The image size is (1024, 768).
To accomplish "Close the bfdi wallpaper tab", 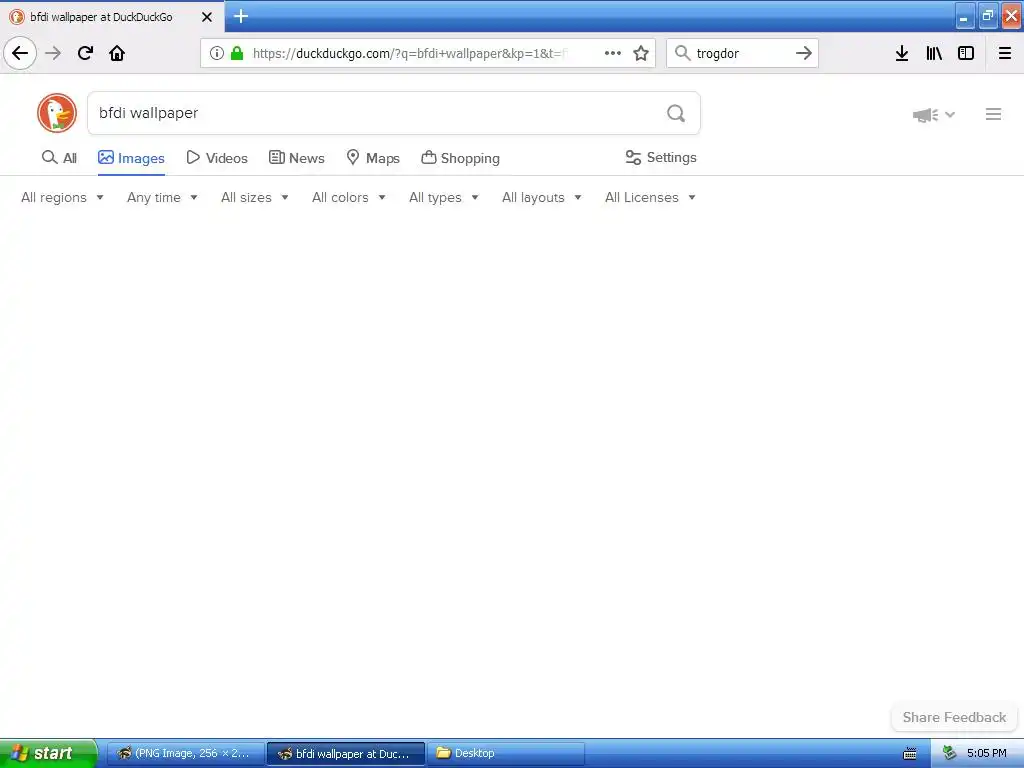I will point(207,17).
